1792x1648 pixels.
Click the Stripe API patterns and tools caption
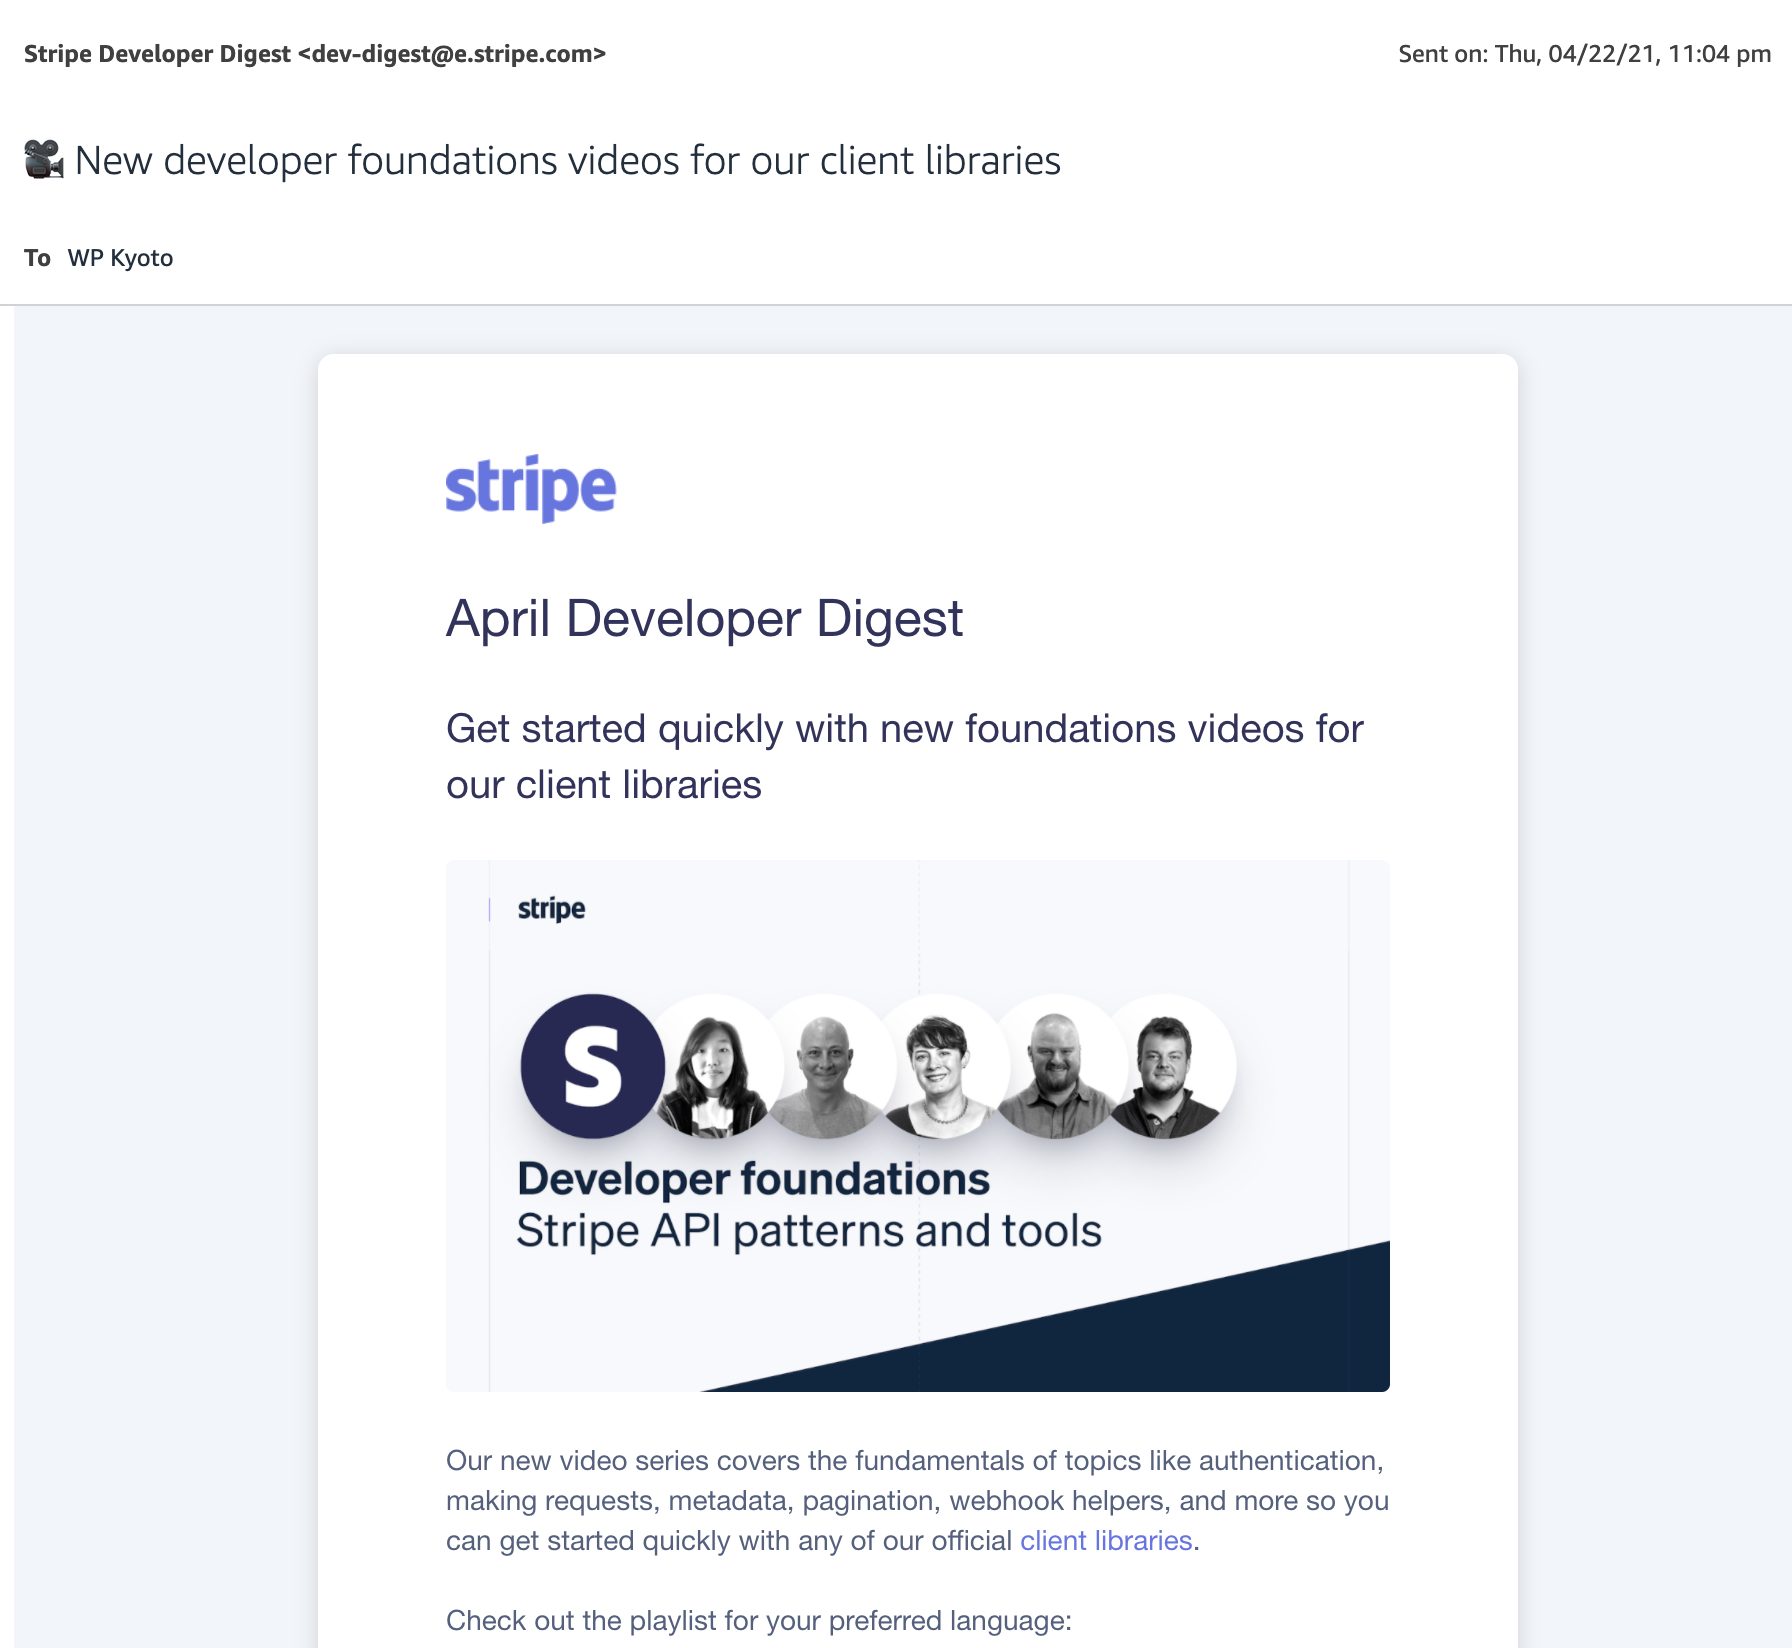coord(808,1231)
